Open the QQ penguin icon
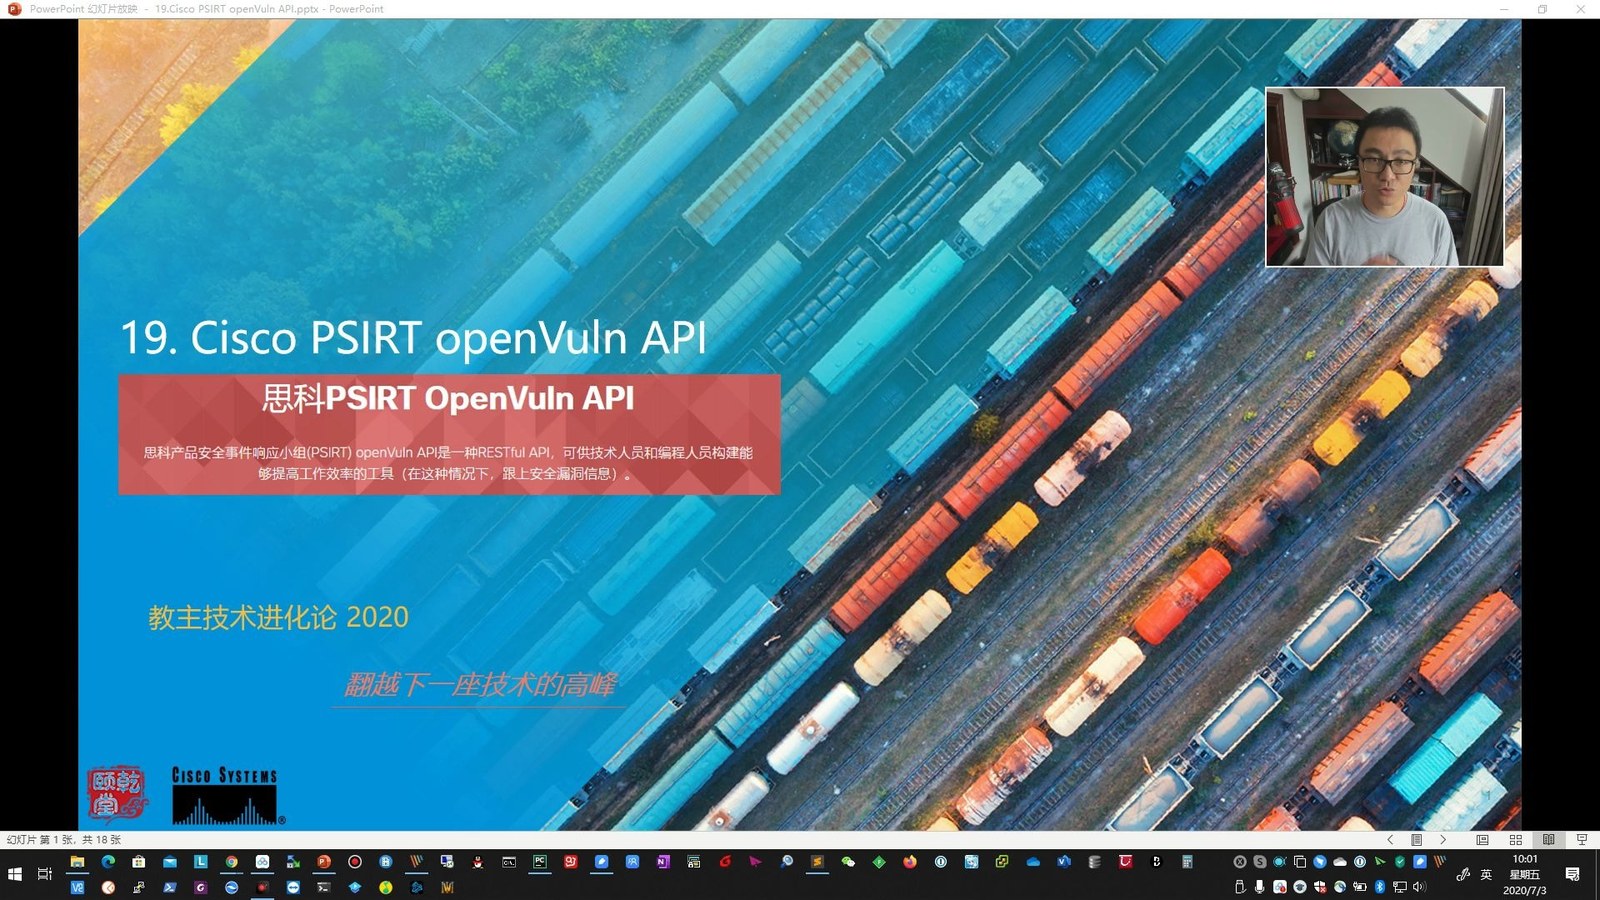Screen dimensions: 1600x900 (478, 862)
